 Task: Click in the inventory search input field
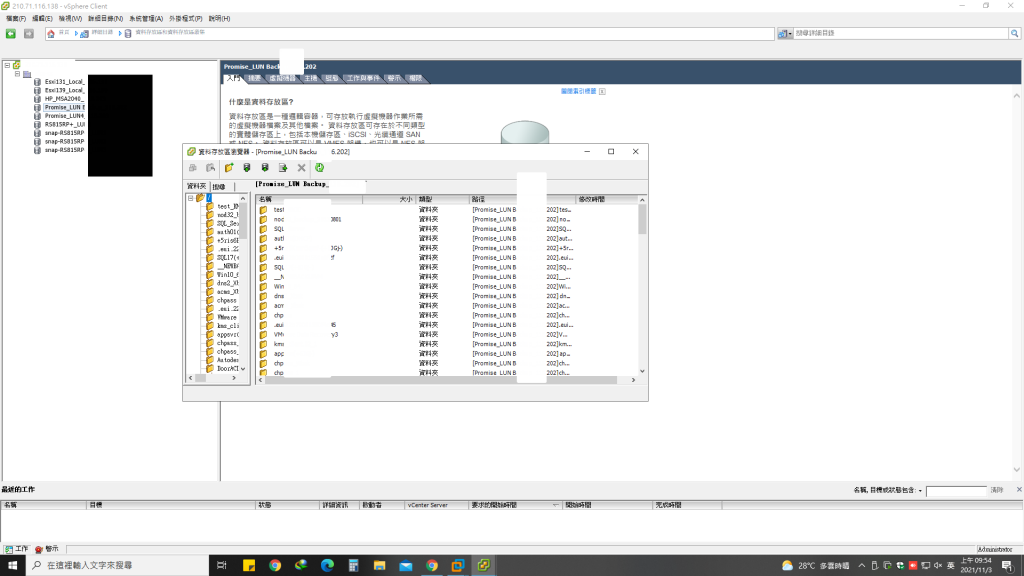point(901,33)
